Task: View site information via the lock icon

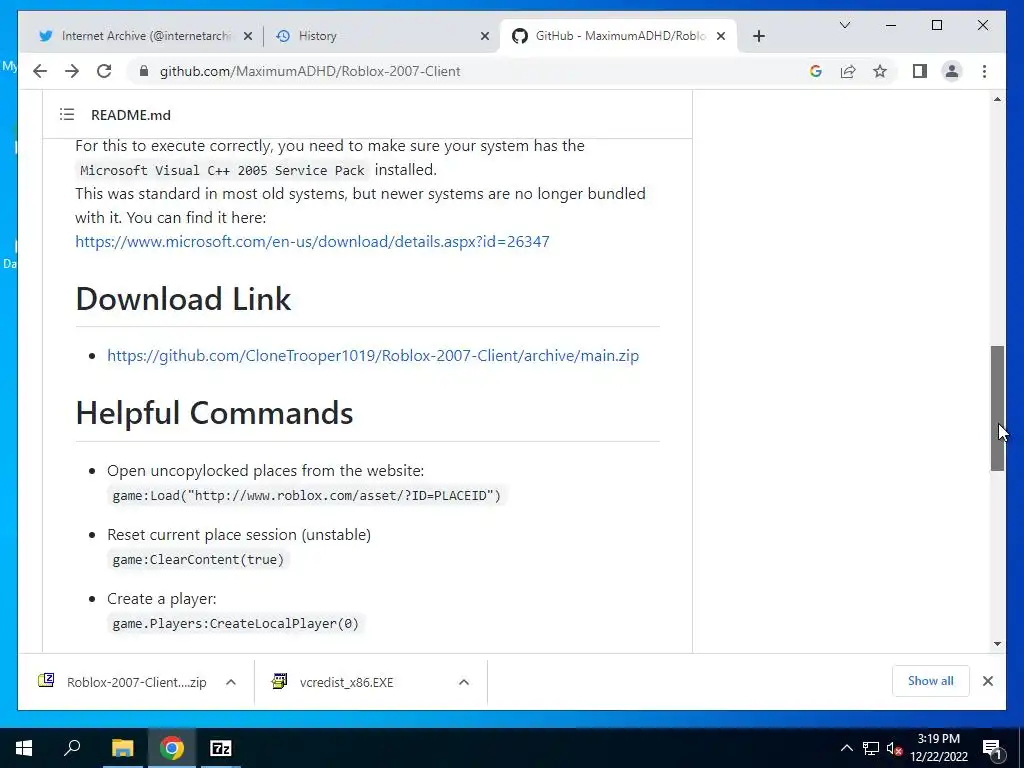Action: coord(144,71)
